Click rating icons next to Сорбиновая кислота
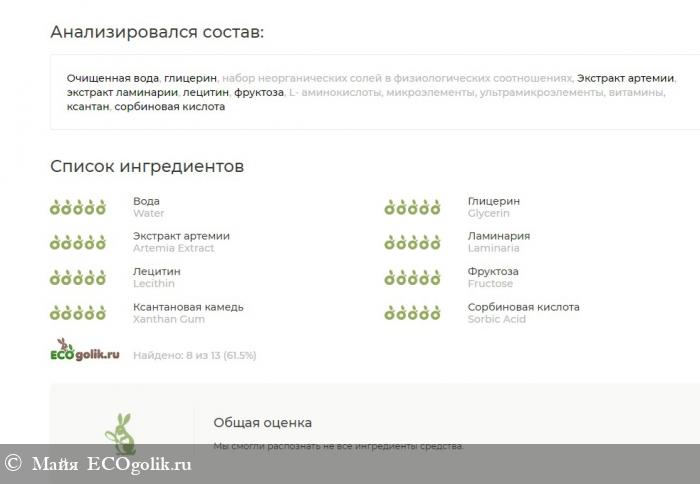700x484 pixels. coord(412,314)
